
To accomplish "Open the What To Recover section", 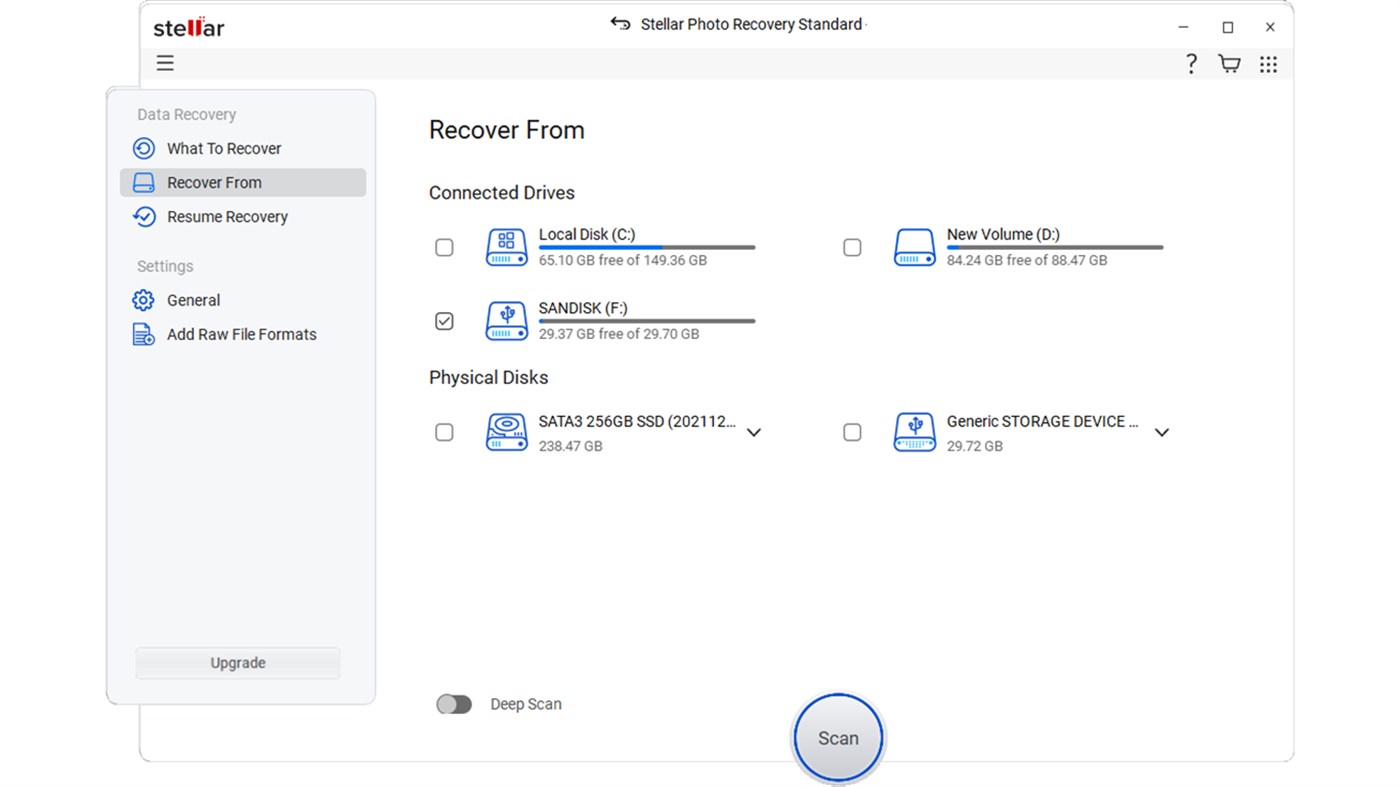I will [x=223, y=148].
